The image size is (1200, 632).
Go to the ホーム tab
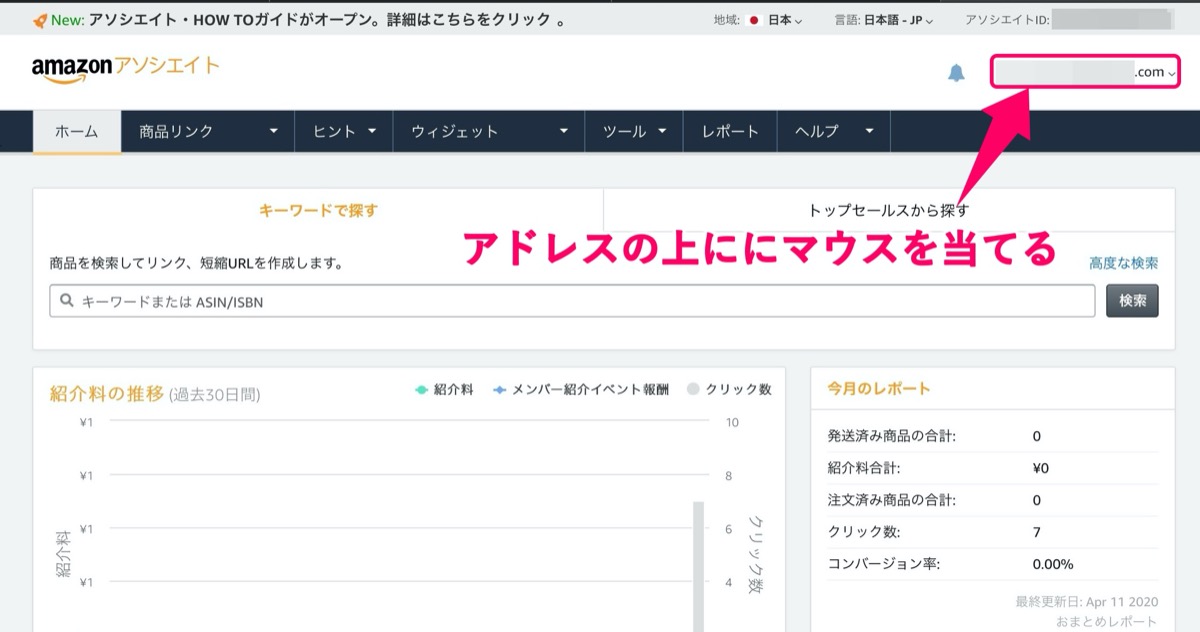pyautogui.click(x=77, y=131)
